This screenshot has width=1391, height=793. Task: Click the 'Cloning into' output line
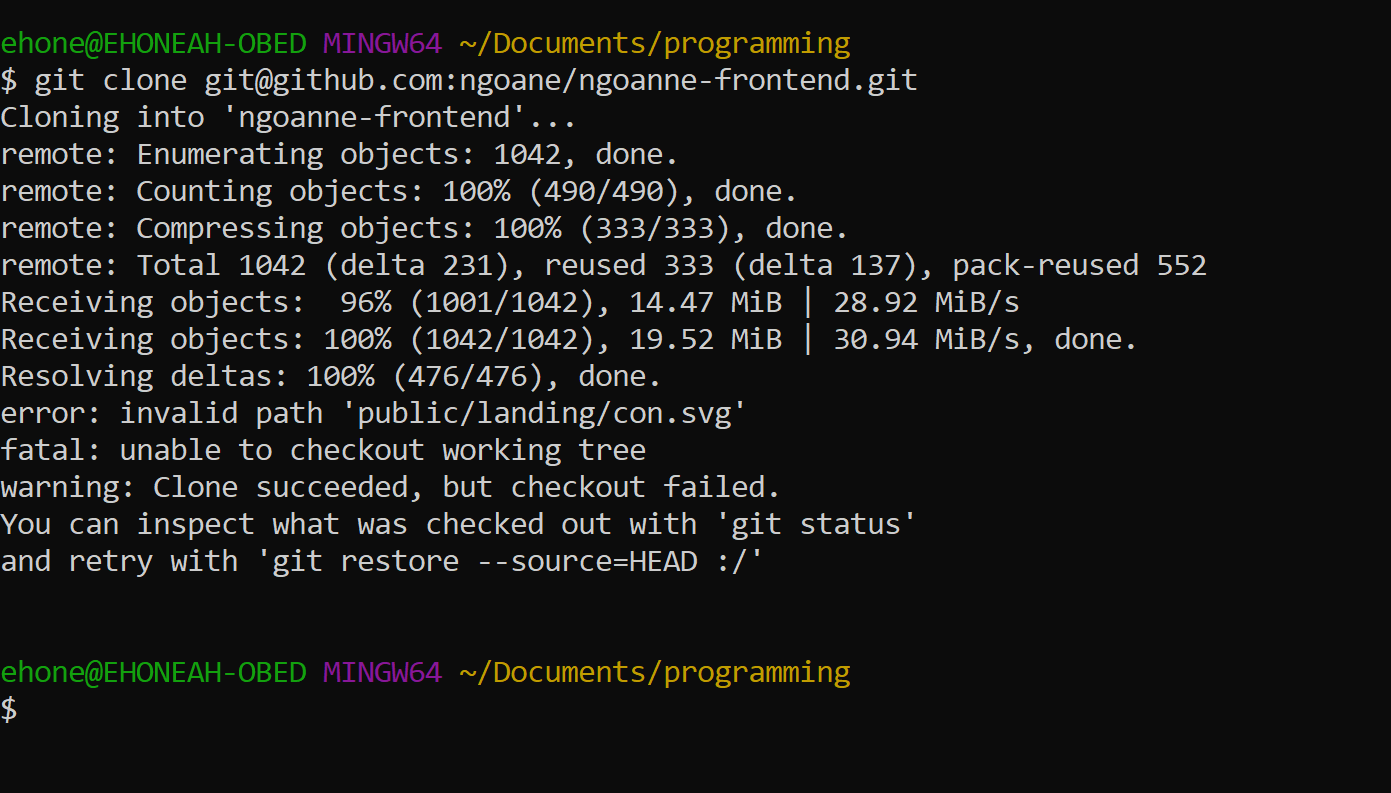289,117
